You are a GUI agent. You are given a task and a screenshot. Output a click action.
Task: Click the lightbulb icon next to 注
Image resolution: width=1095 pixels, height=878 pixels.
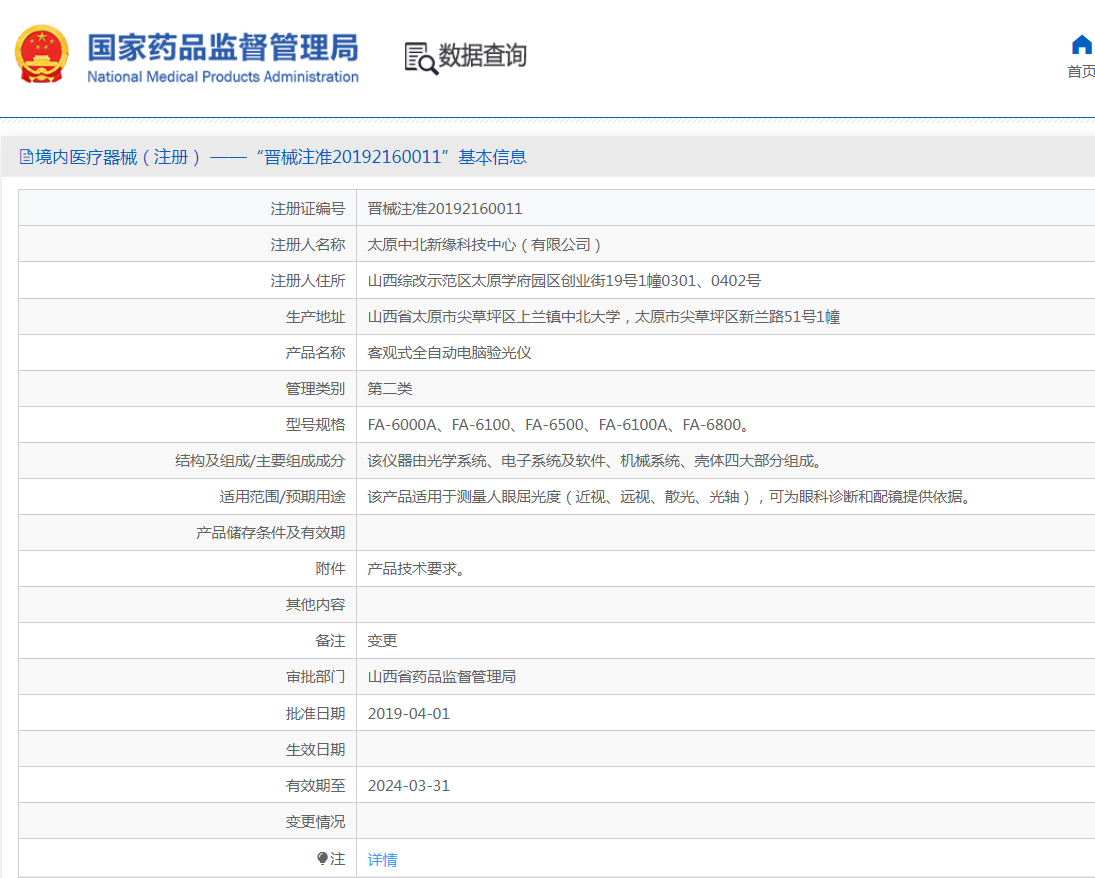click(x=322, y=858)
